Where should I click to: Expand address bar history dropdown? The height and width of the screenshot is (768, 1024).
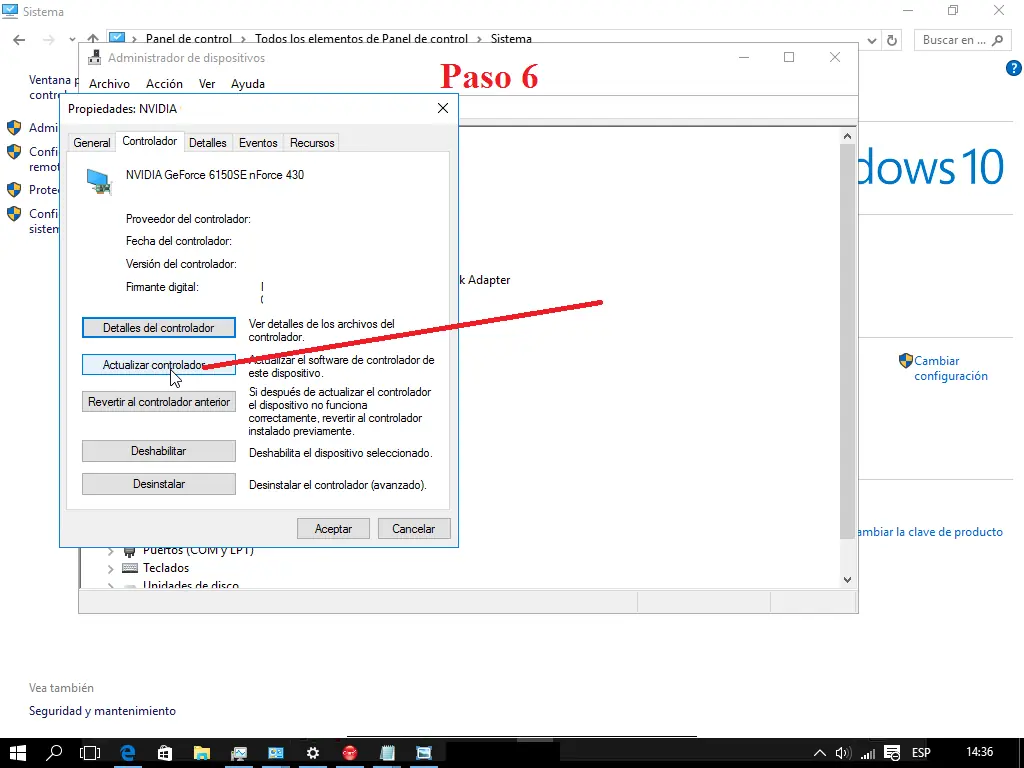(x=871, y=40)
